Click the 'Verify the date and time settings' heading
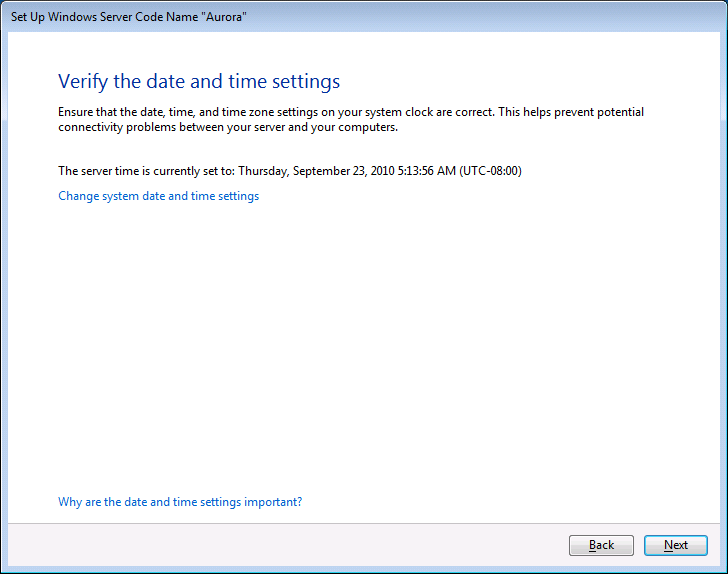 click(199, 81)
